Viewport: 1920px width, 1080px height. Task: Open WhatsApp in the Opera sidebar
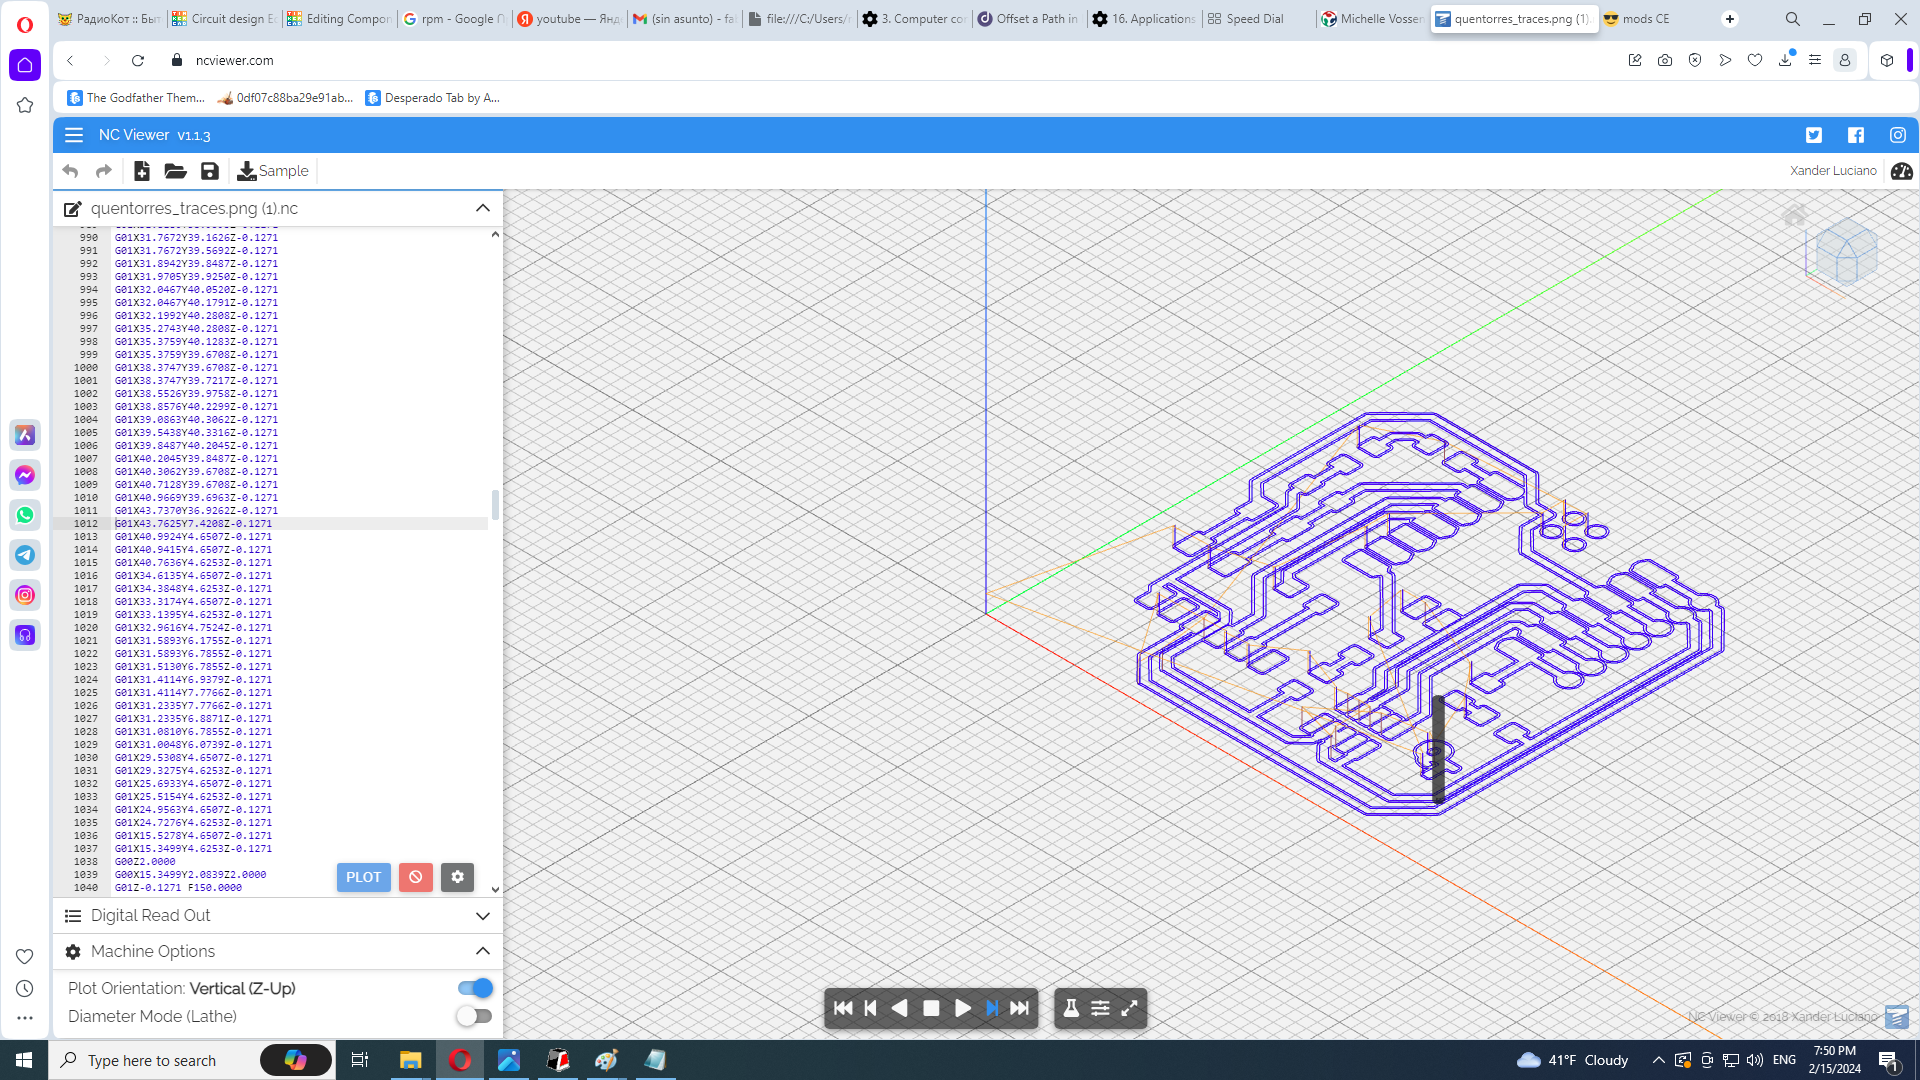[25, 515]
